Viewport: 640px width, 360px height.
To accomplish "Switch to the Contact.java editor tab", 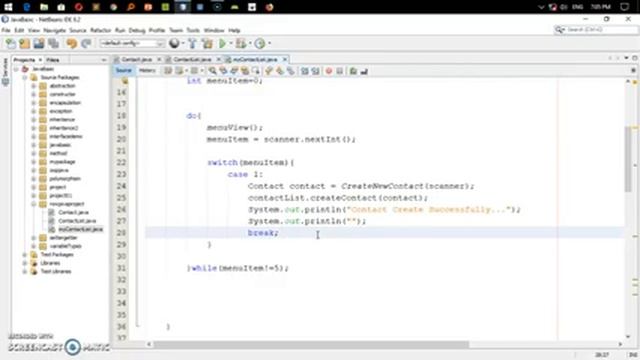I will coord(136,60).
